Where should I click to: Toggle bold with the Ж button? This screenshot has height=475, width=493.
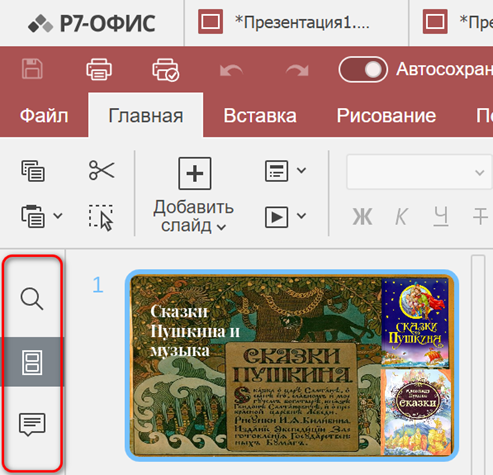(x=362, y=217)
